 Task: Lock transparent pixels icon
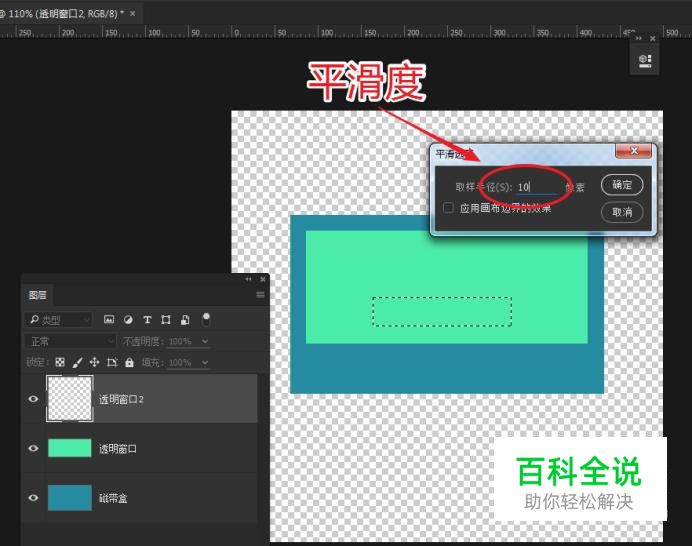point(60,362)
